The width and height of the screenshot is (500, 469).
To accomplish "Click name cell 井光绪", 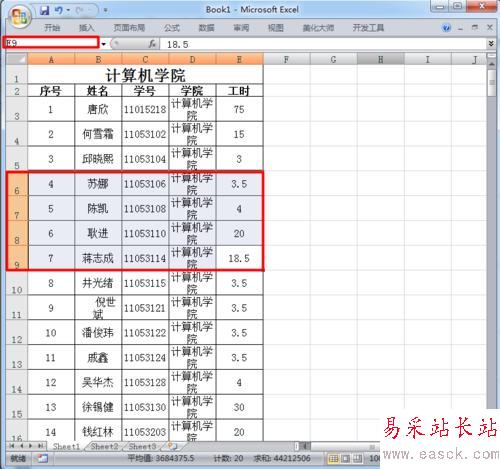I will click(x=98, y=283).
